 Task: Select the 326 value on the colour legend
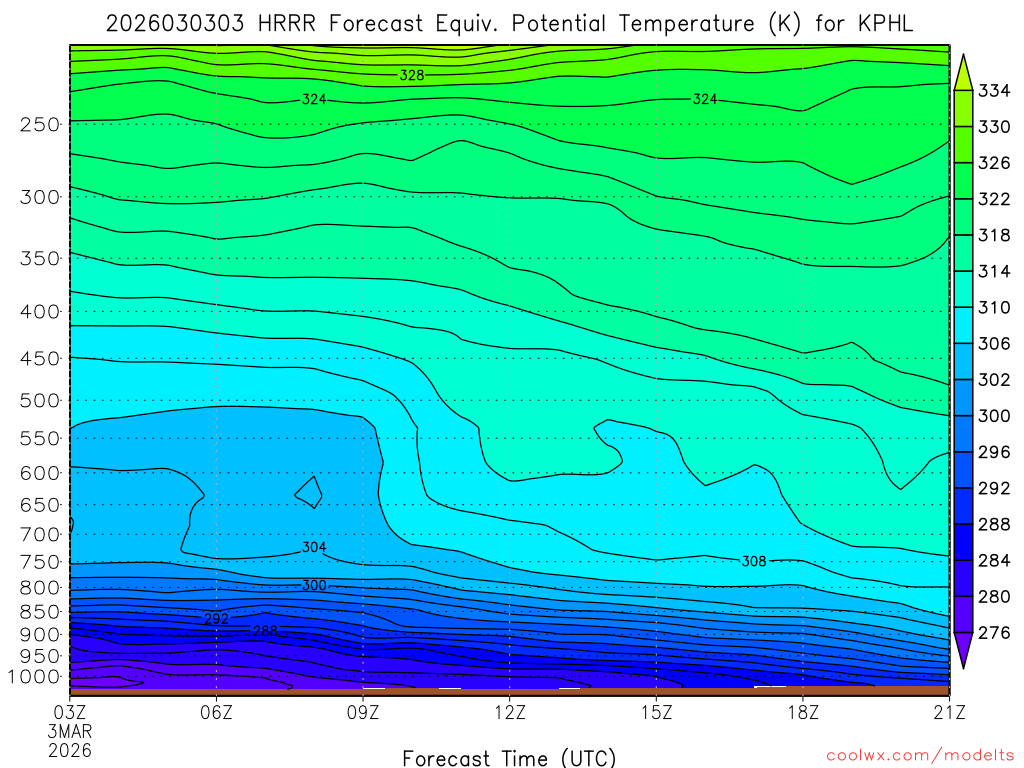(x=994, y=163)
